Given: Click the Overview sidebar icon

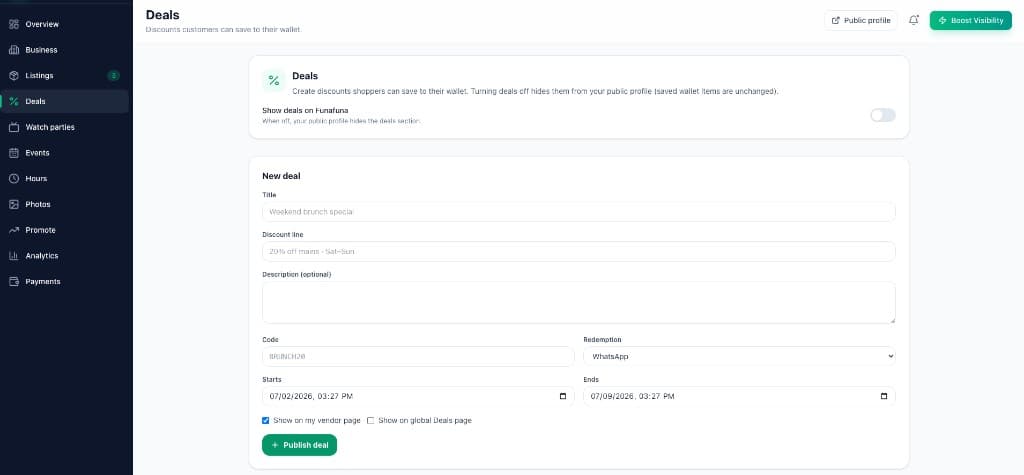Looking at the screenshot, I should [x=14, y=24].
